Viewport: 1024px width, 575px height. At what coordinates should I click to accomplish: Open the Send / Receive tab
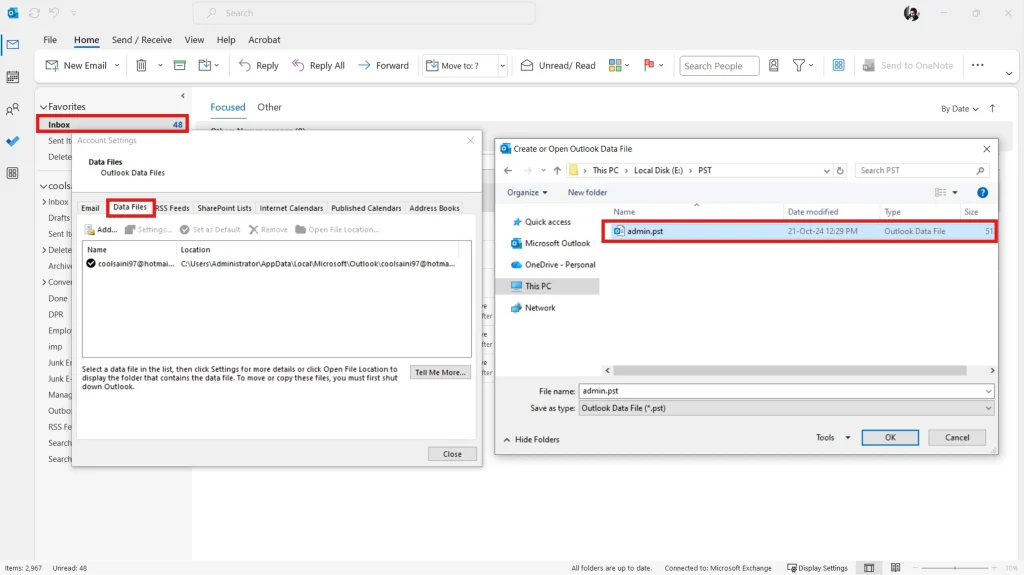142,40
